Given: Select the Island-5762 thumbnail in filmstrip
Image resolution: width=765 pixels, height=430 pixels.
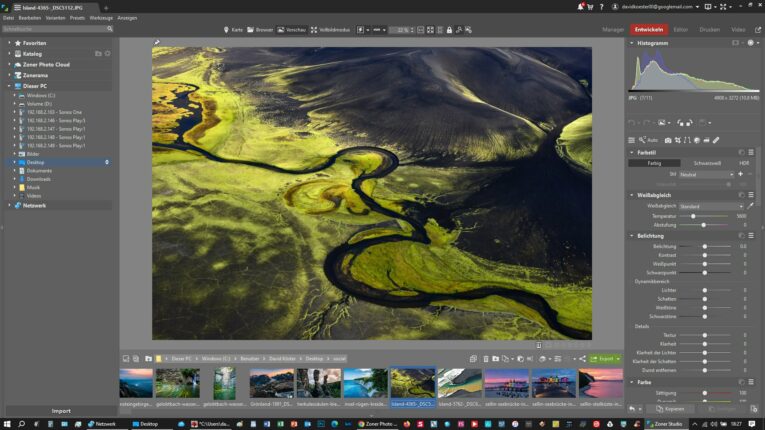Looking at the screenshot, I should 459,383.
